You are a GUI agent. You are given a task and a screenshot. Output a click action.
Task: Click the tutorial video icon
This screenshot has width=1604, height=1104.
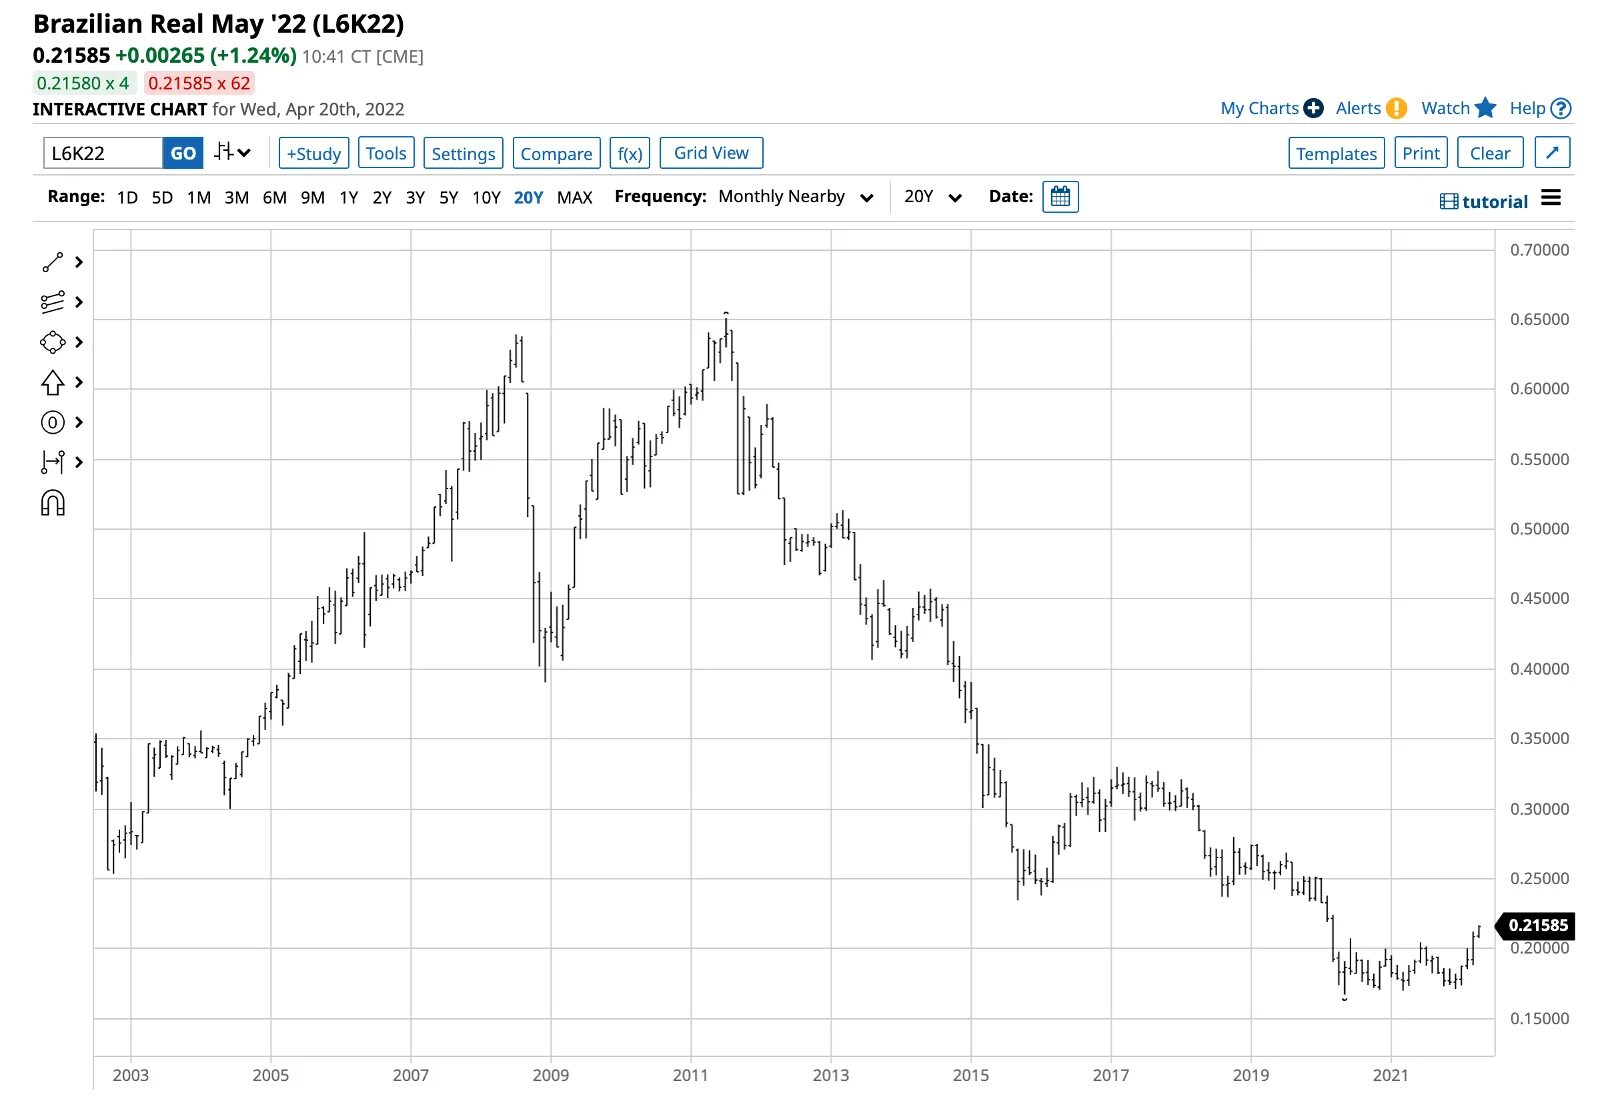point(1449,201)
